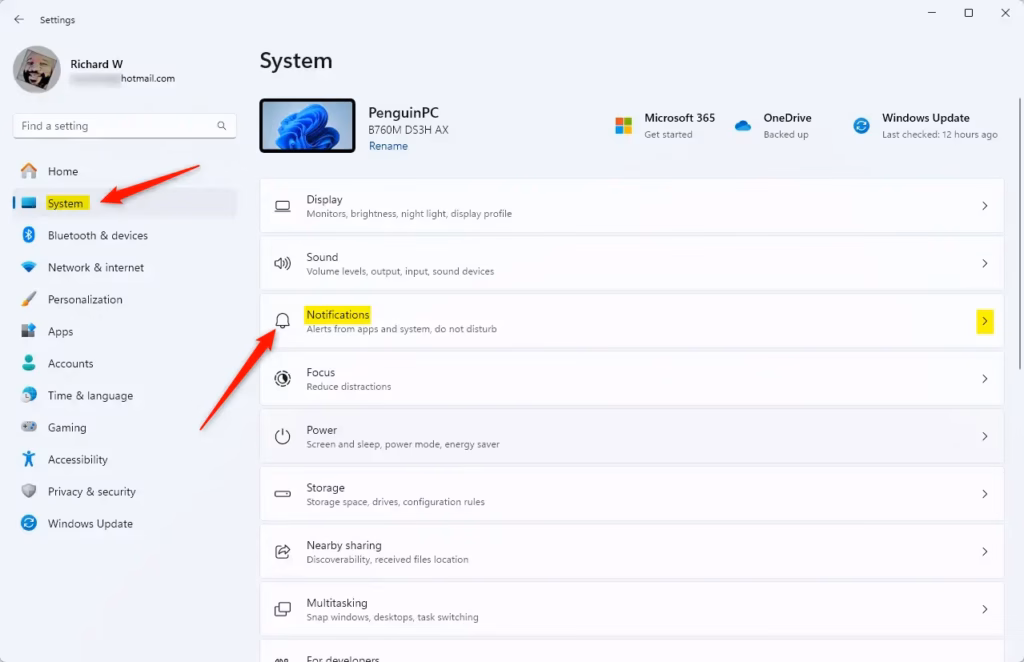Expand Multitasking via its chevron

coord(985,609)
